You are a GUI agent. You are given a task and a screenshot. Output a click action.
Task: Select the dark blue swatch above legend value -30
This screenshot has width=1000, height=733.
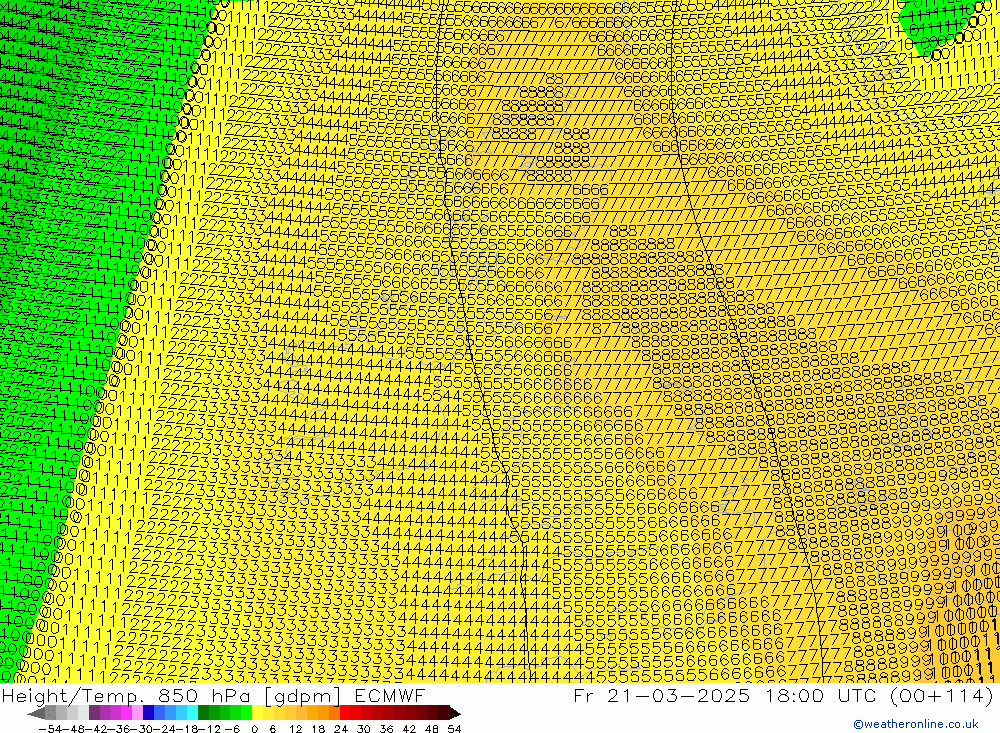click(148, 713)
